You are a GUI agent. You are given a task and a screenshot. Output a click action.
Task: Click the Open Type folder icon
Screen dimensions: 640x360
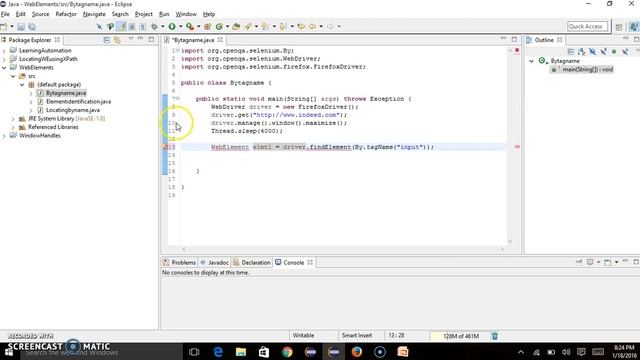pyautogui.click(x=236, y=27)
